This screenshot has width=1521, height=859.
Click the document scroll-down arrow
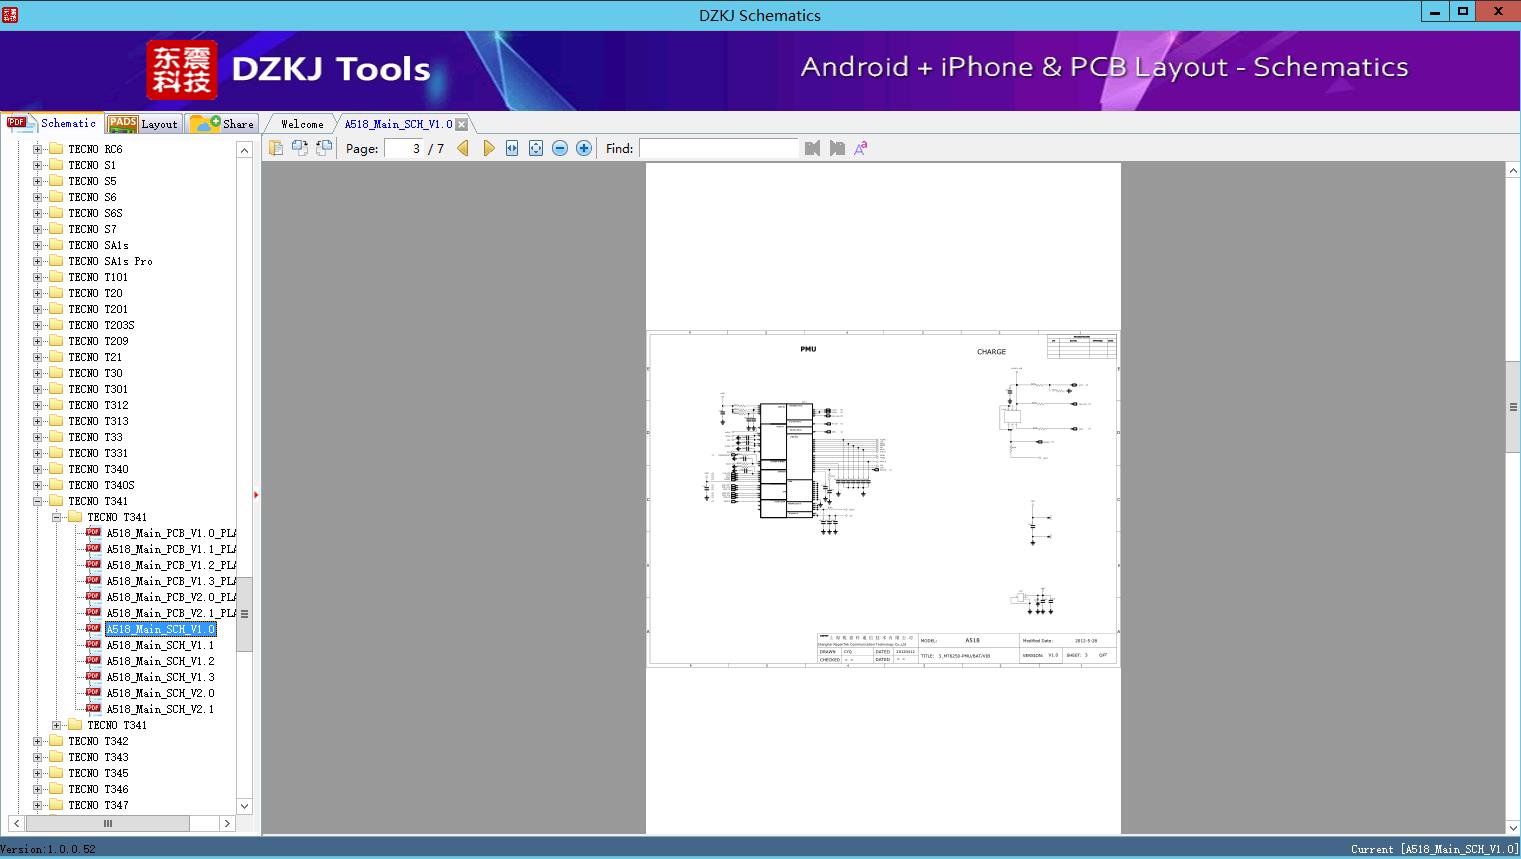(1513, 827)
